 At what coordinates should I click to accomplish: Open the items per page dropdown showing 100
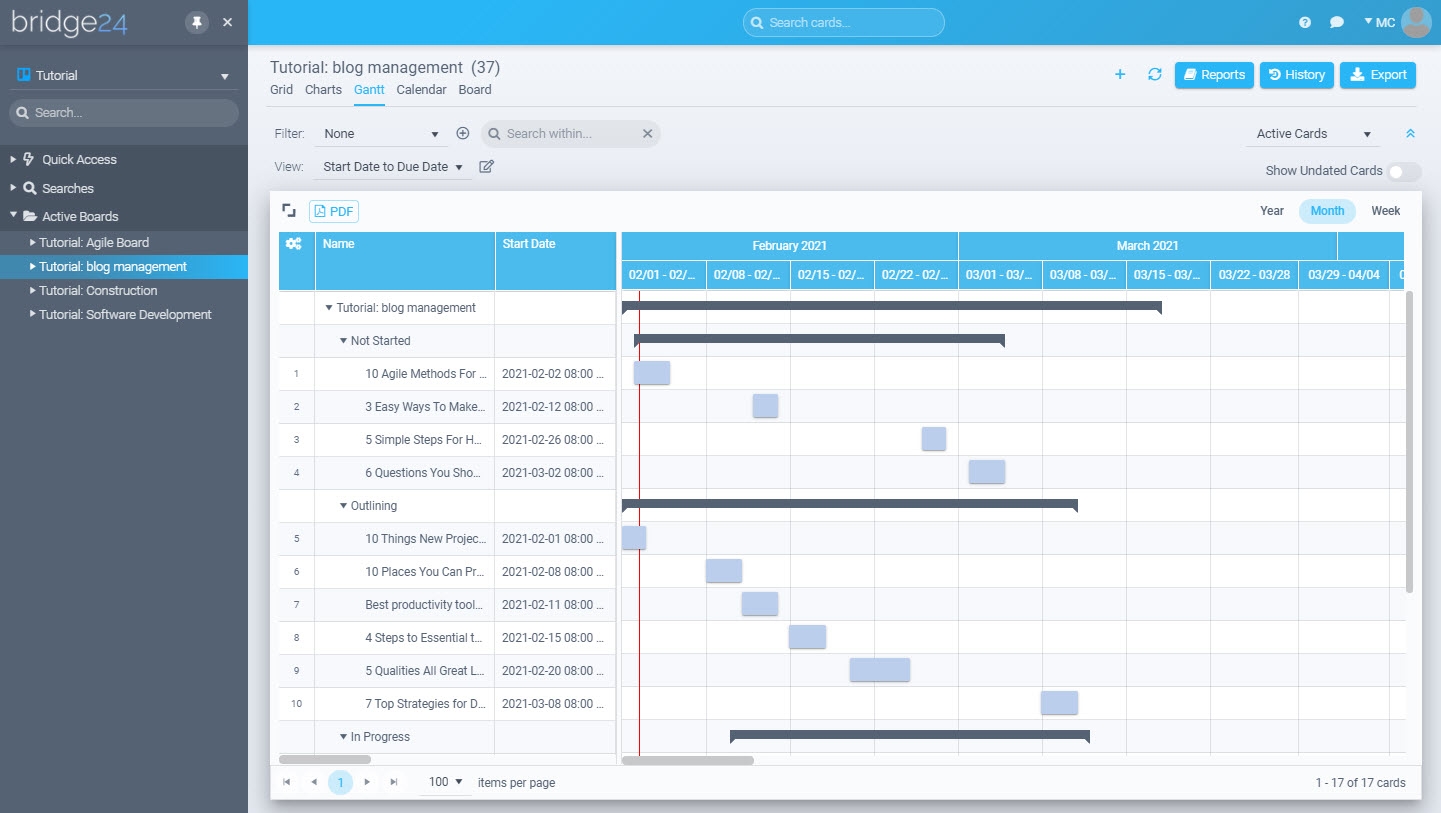pyautogui.click(x=443, y=782)
